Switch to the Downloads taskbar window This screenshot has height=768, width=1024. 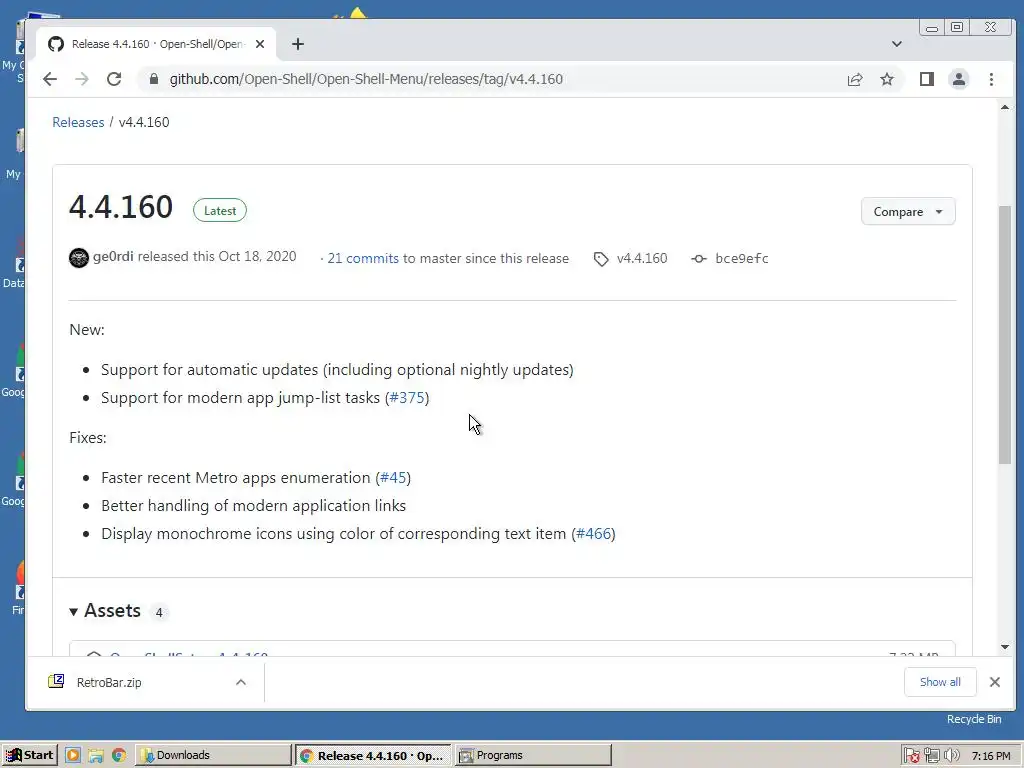213,756
